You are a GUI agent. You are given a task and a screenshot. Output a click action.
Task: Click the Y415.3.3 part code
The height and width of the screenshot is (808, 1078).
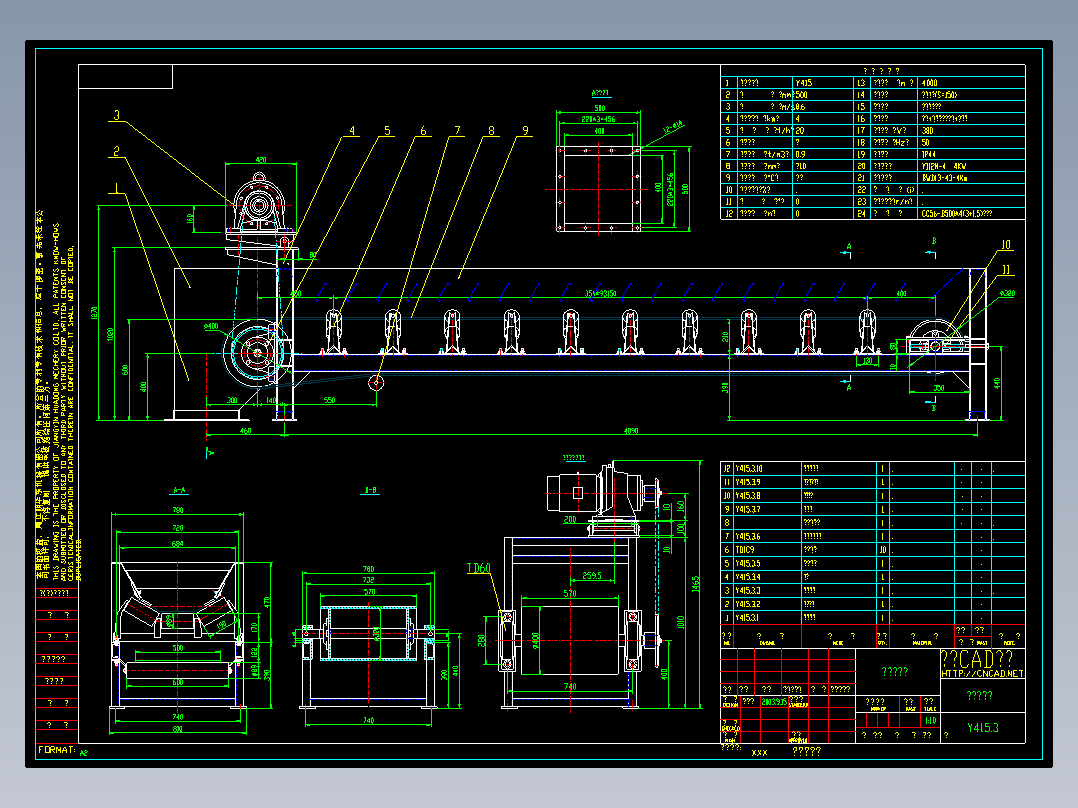point(748,591)
